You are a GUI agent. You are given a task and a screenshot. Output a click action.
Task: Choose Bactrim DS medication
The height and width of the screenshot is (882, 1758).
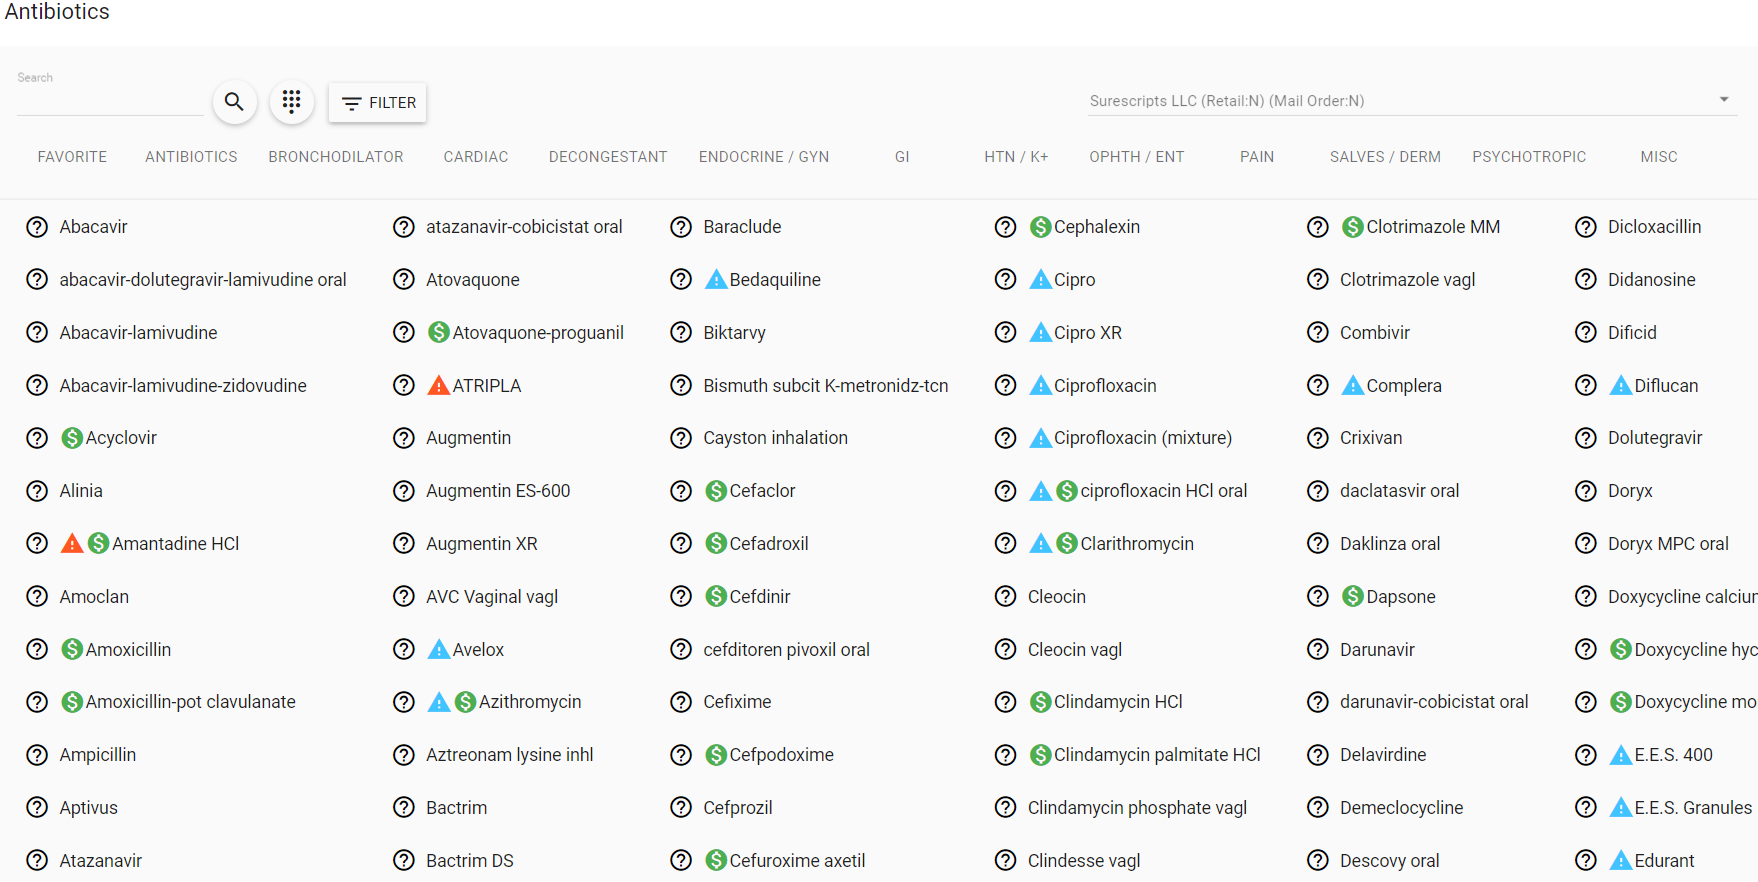pos(470,861)
